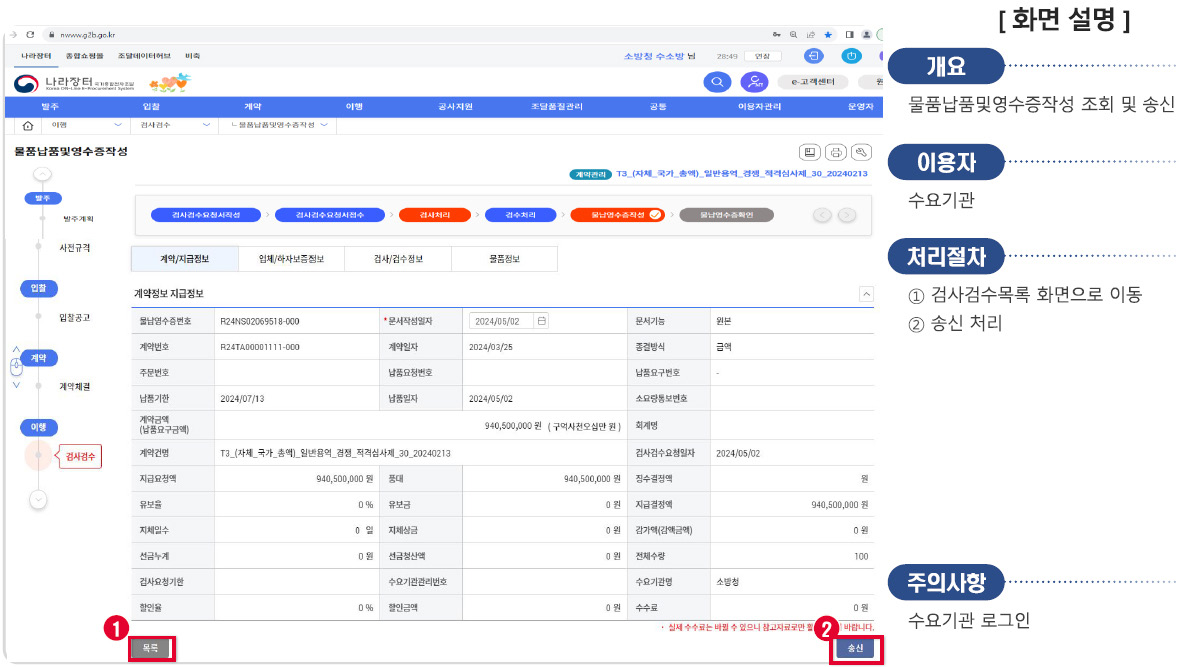Open the 계약 main menu
Screen dimensions: 1179x667
[253, 107]
